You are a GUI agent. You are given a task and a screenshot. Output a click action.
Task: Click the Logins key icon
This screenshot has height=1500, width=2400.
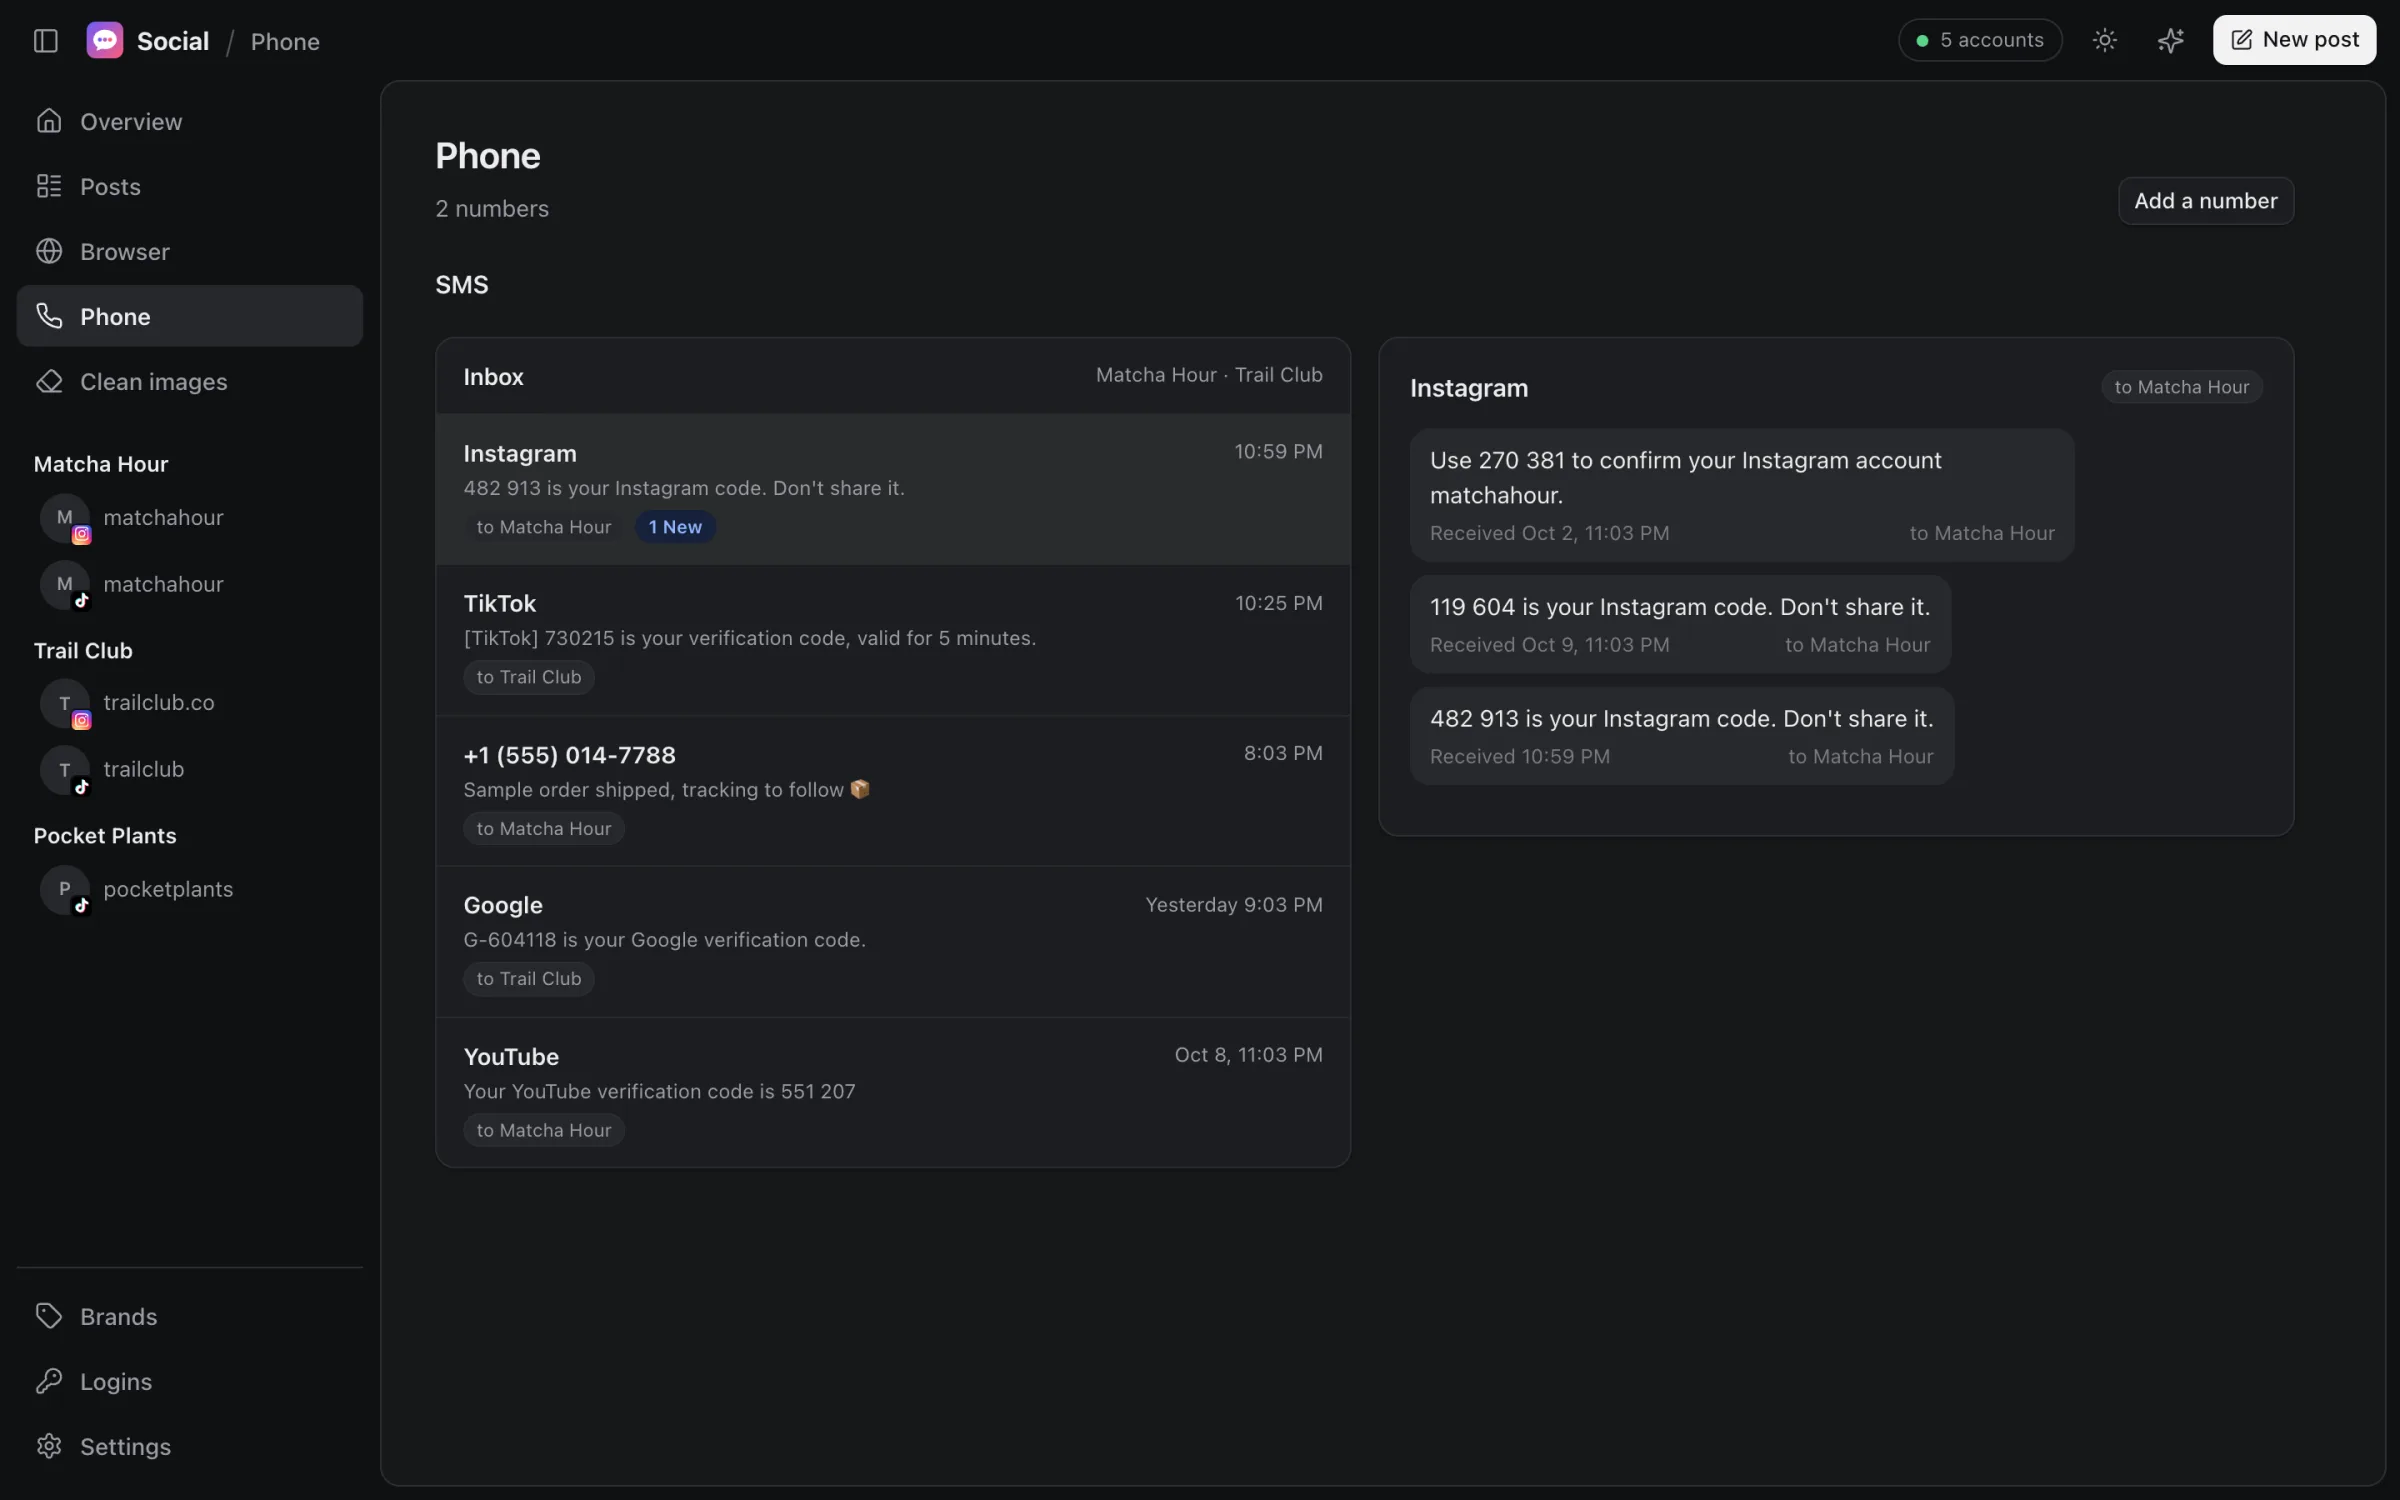coord(49,1381)
